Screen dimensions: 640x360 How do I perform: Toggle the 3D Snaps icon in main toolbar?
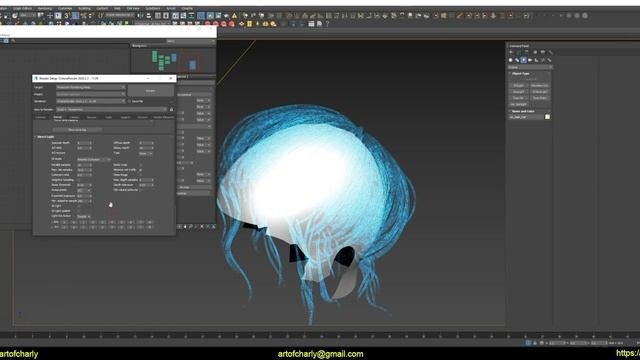point(67,16)
